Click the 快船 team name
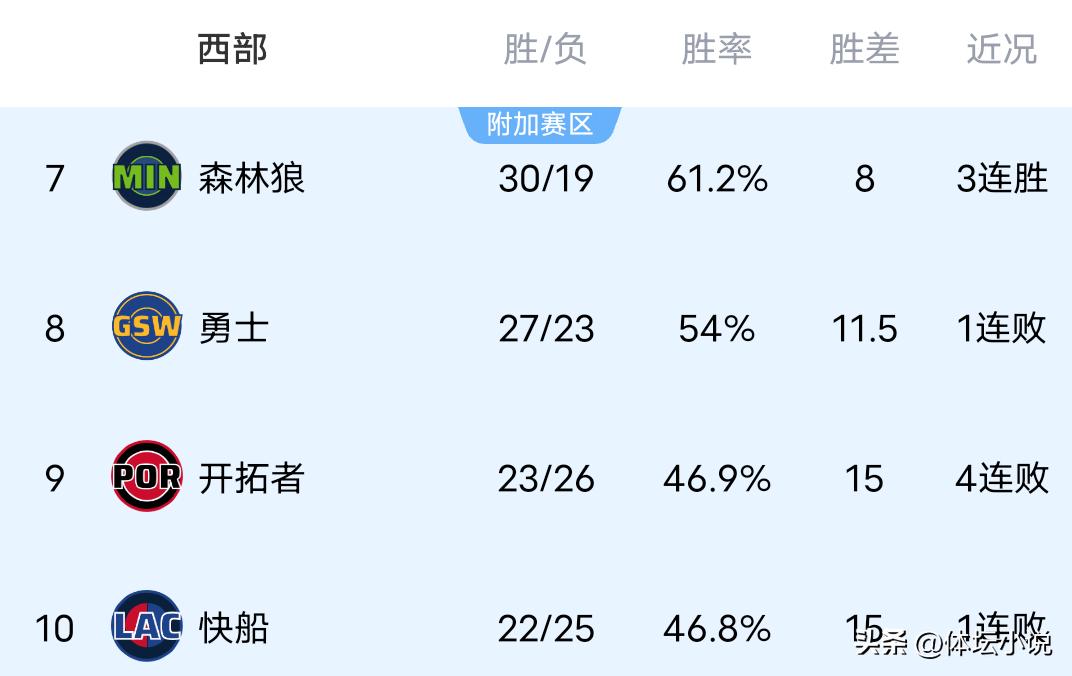Image resolution: width=1072 pixels, height=676 pixels. point(233,628)
